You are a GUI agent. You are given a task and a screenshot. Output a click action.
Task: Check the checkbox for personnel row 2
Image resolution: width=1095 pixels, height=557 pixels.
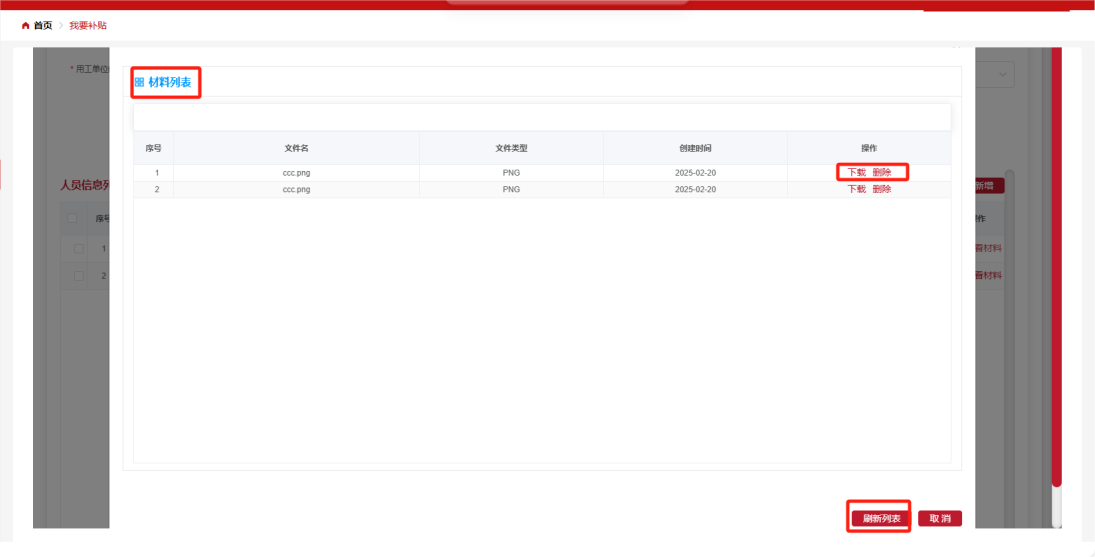click(x=78, y=275)
